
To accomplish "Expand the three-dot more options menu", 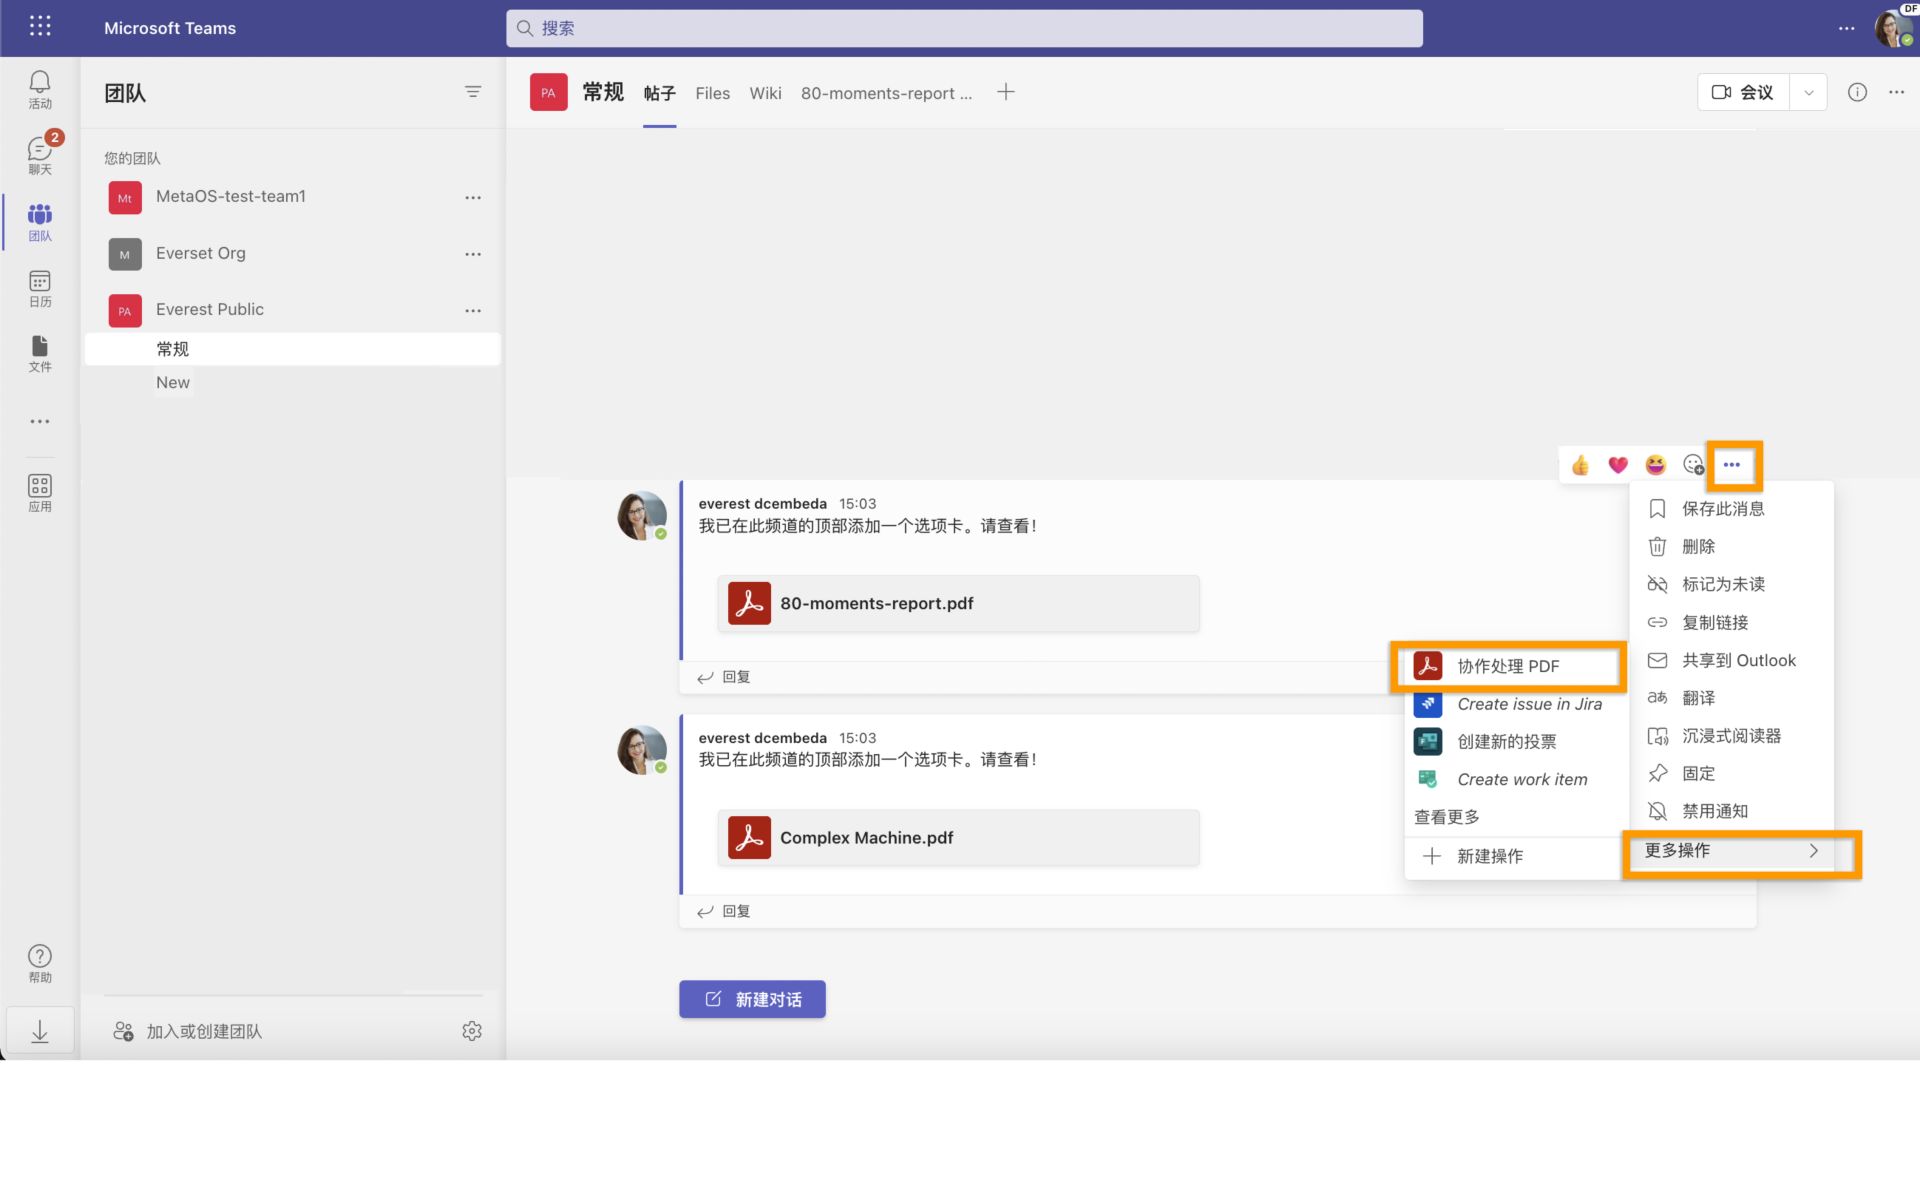I will click(1732, 465).
